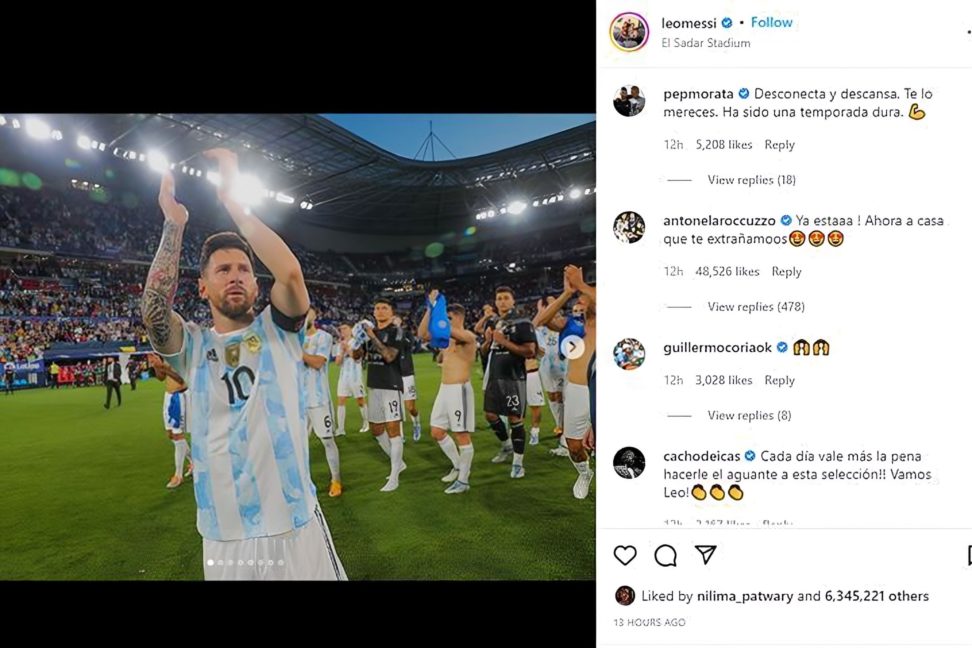
Task: Open guillermocoriaok username link
Action: pos(717,347)
